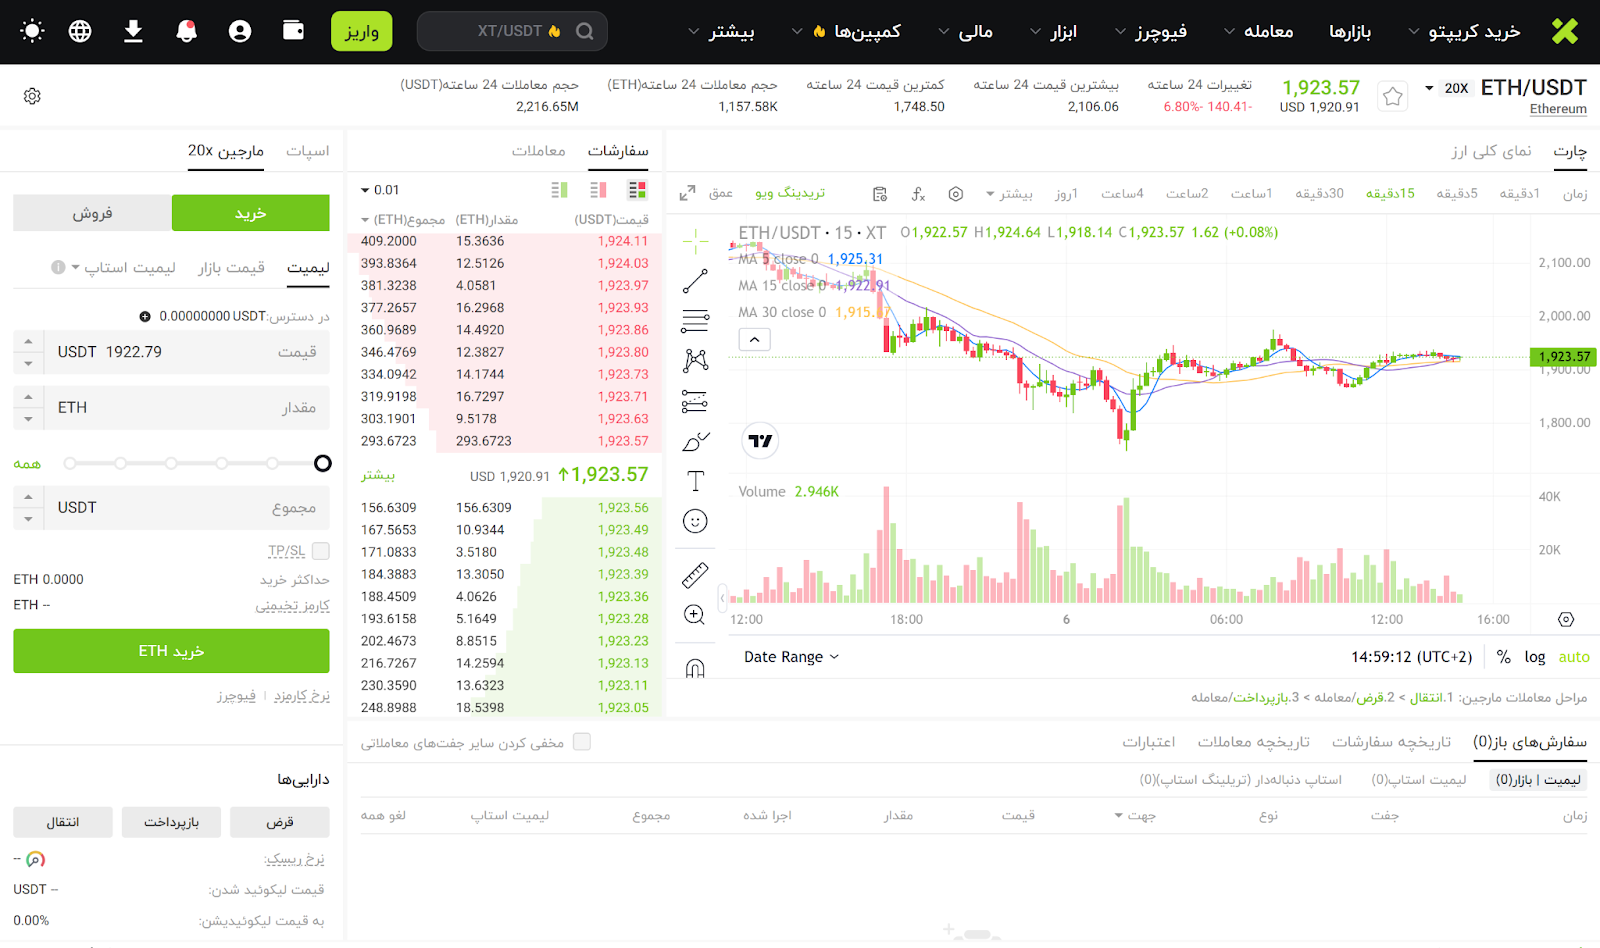This screenshot has width=1600, height=948.
Task: Toggle log scale on chart
Action: click(1534, 657)
